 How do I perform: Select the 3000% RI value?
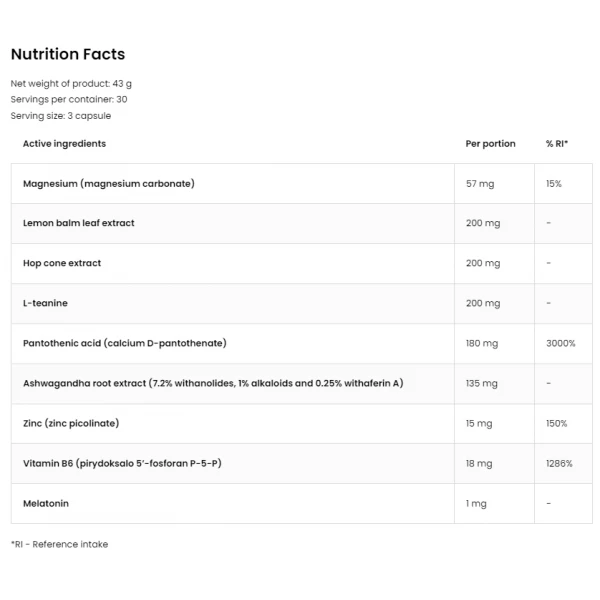[x=561, y=343]
